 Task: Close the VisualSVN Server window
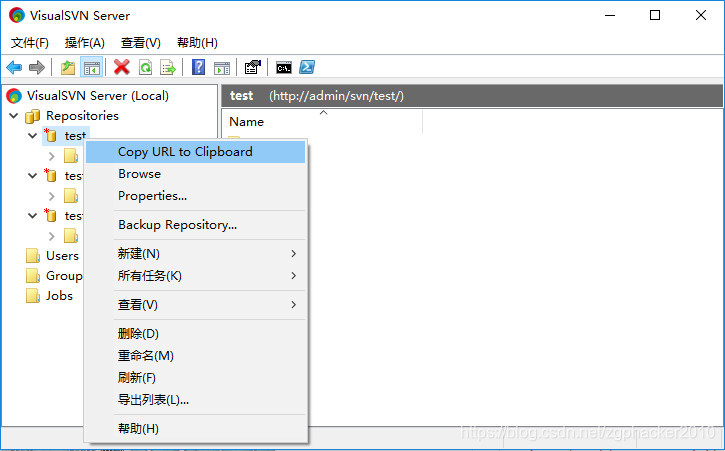700,15
